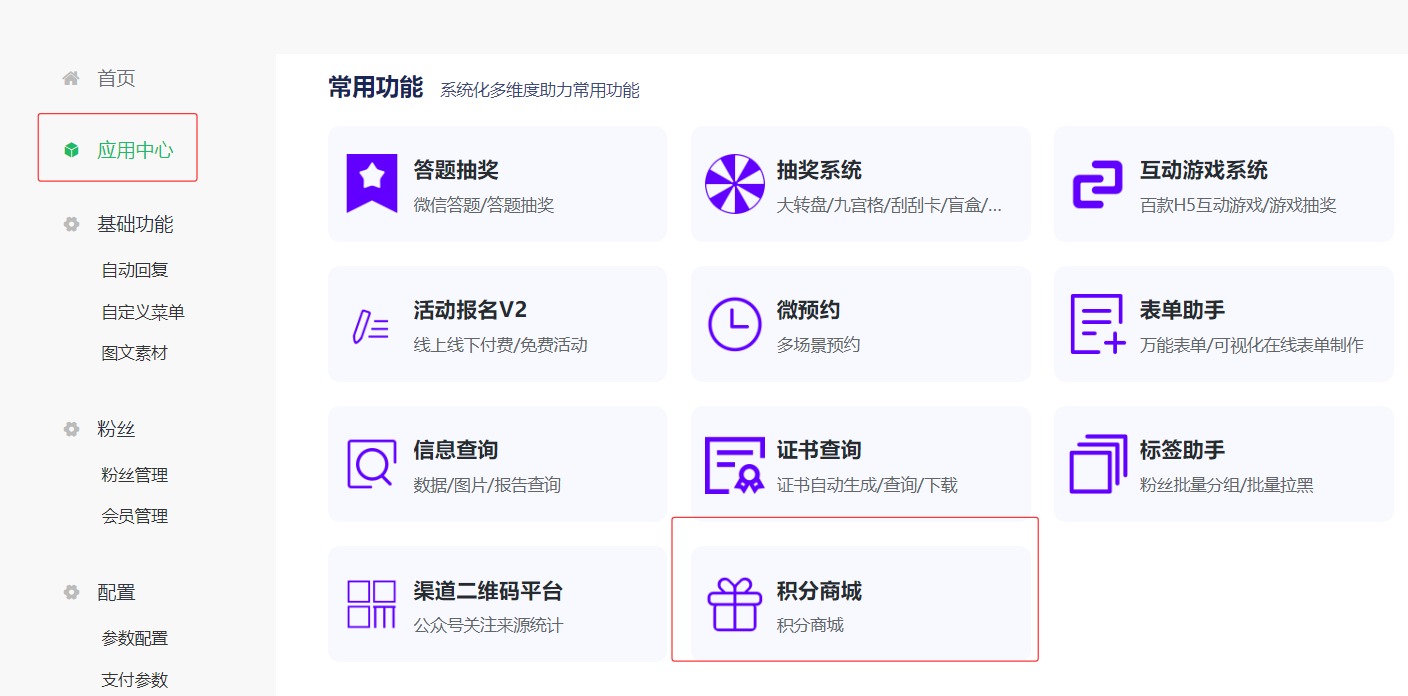Open the 互动游戏系统 card title
This screenshot has height=696, width=1408.
[x=1204, y=170]
